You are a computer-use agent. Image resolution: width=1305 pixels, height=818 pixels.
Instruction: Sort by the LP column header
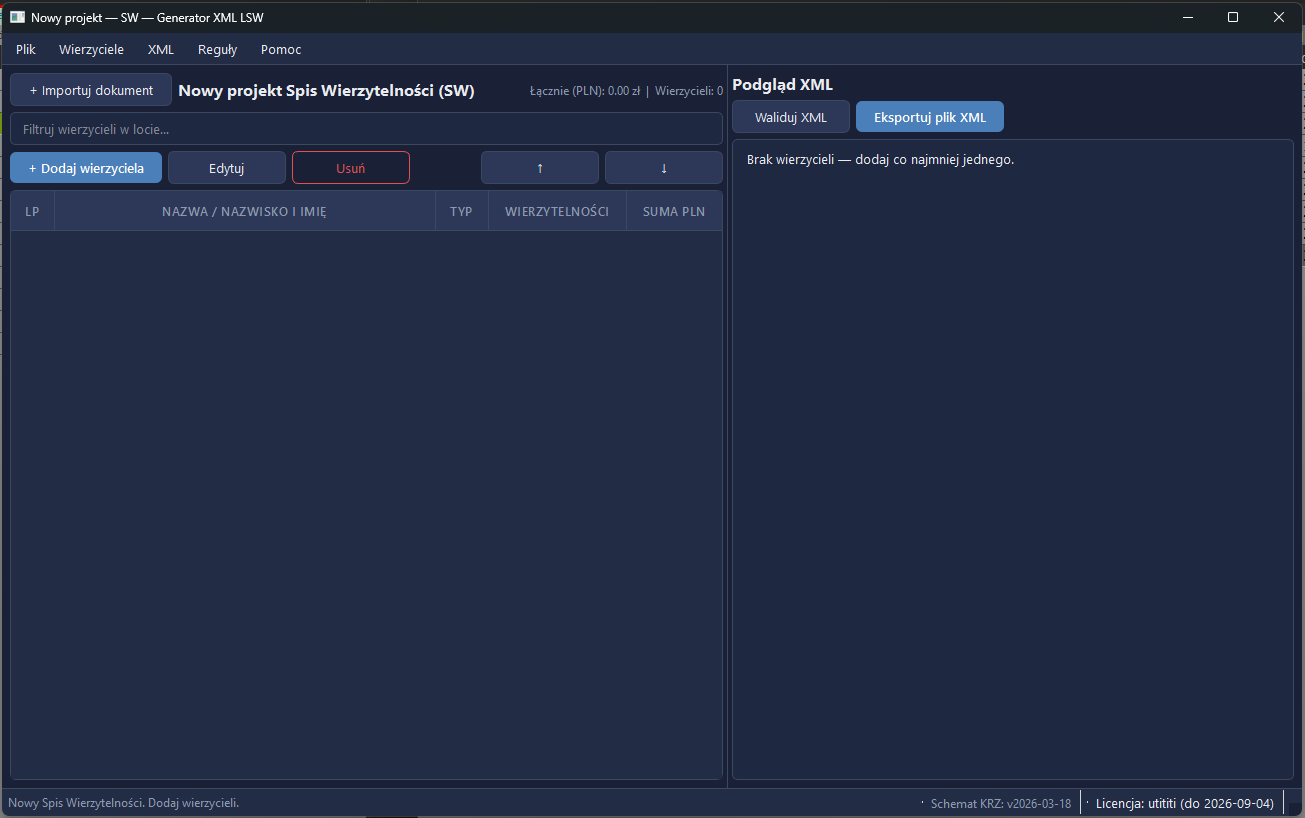pos(33,211)
